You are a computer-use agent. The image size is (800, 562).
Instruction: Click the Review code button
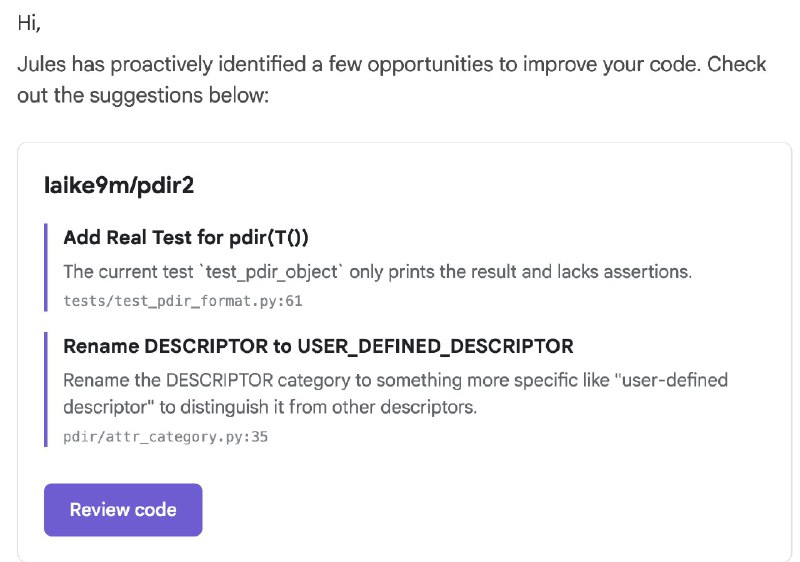click(x=123, y=510)
